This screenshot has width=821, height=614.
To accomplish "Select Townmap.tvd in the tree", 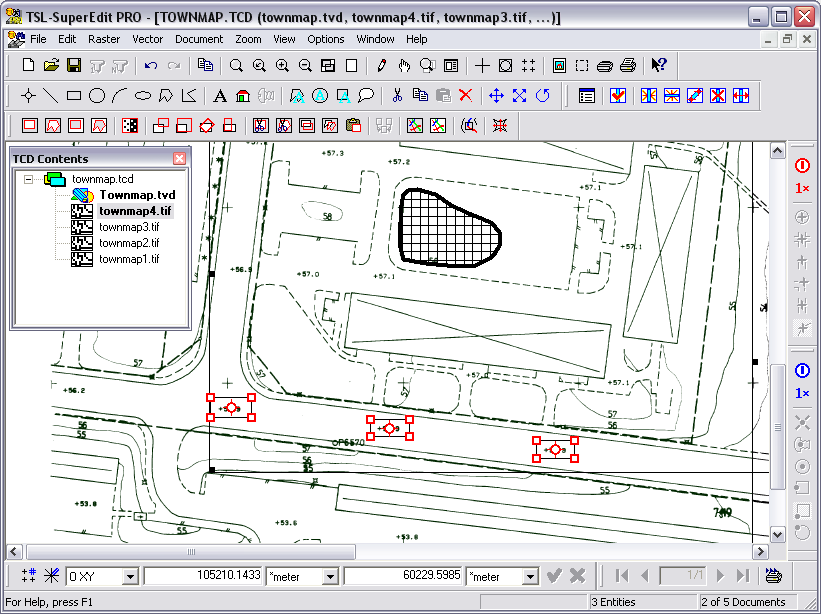I will pos(137,195).
